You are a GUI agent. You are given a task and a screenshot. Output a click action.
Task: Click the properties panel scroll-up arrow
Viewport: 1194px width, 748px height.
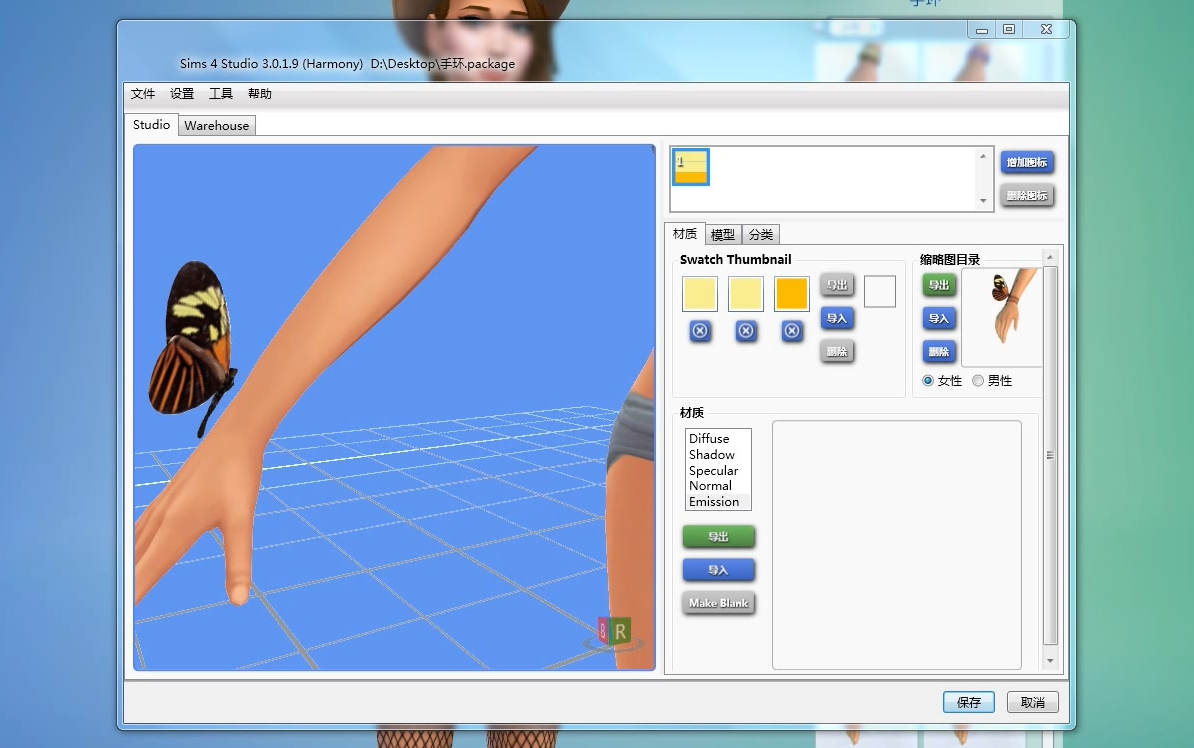click(x=1050, y=257)
